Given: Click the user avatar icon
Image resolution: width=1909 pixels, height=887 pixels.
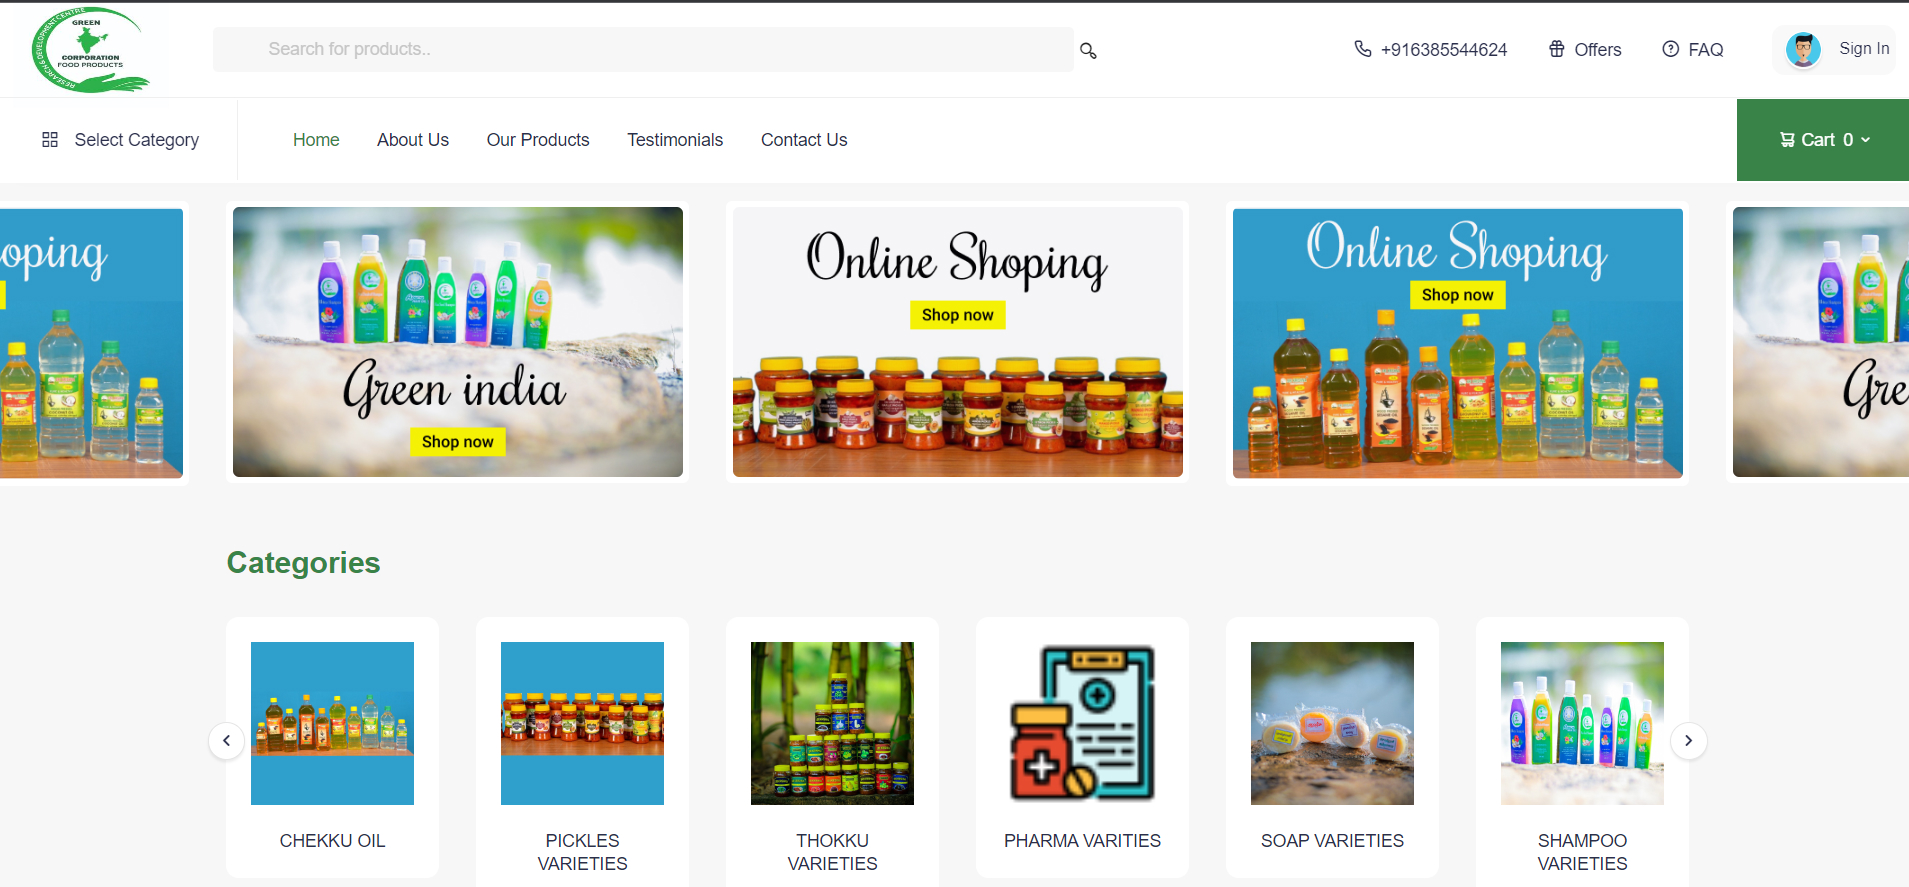Looking at the screenshot, I should (1803, 49).
